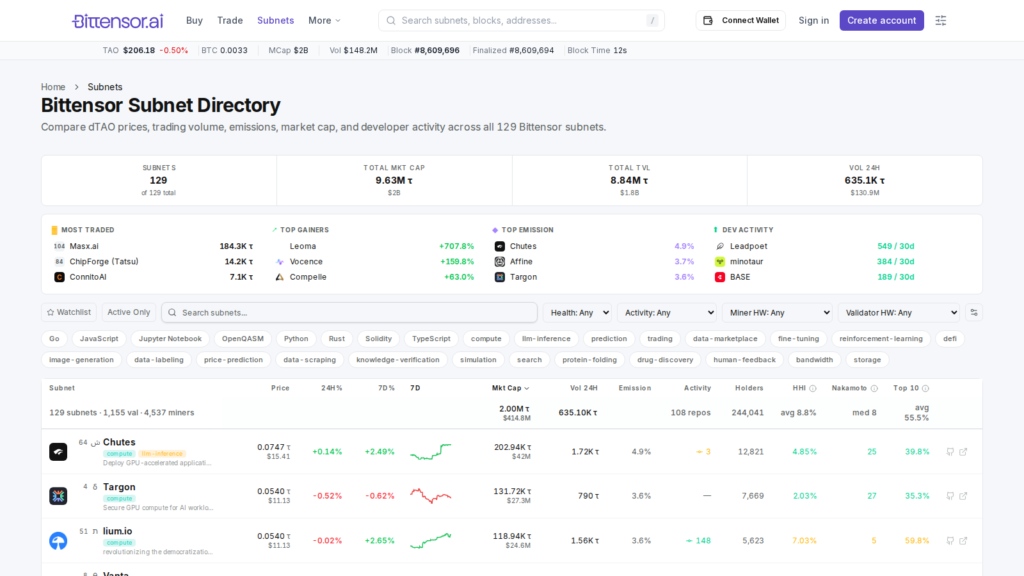This screenshot has height=576, width=1024.
Task: Click the Sign in link
Action: [813, 20]
